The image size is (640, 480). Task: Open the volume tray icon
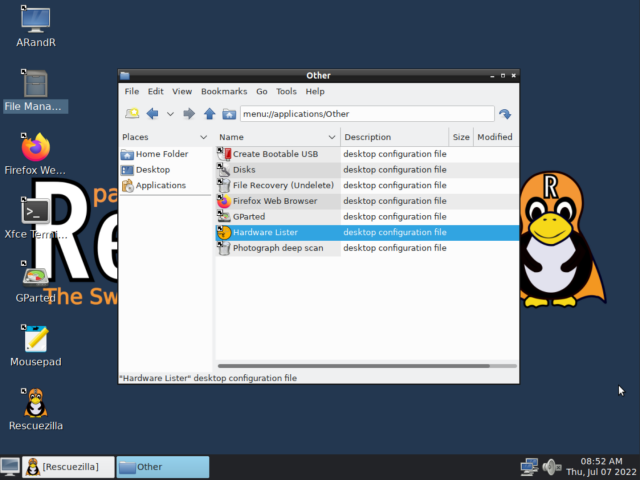551,467
